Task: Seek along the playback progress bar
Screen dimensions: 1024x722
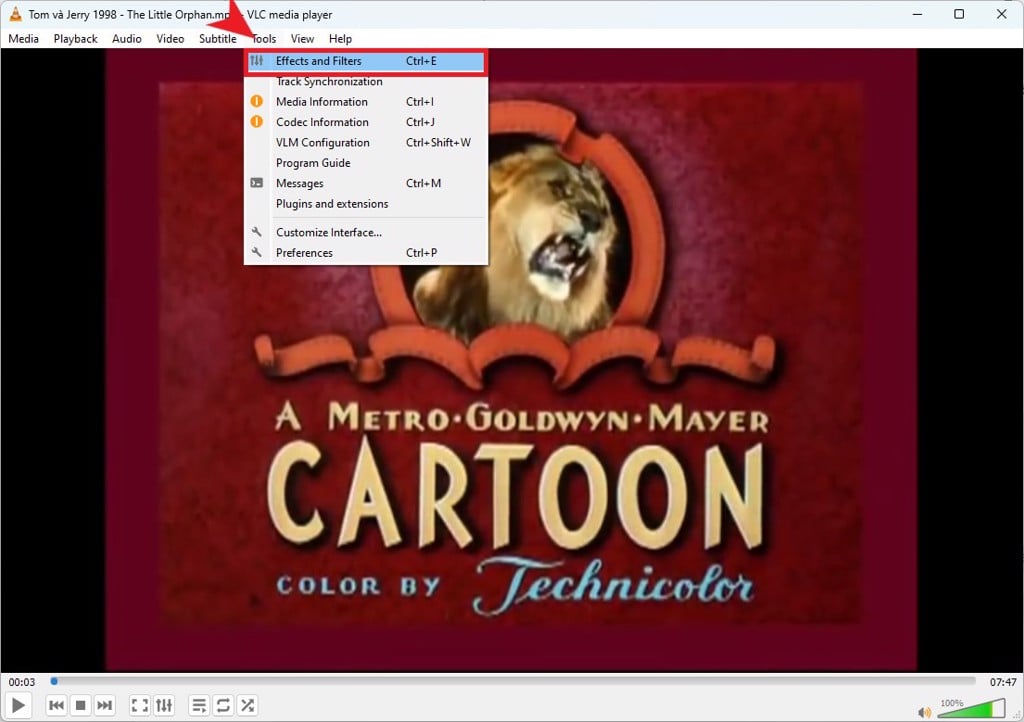Action: coord(513,681)
